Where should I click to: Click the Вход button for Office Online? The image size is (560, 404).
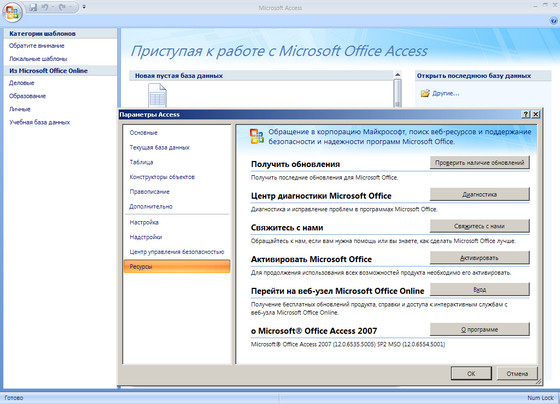point(479,290)
